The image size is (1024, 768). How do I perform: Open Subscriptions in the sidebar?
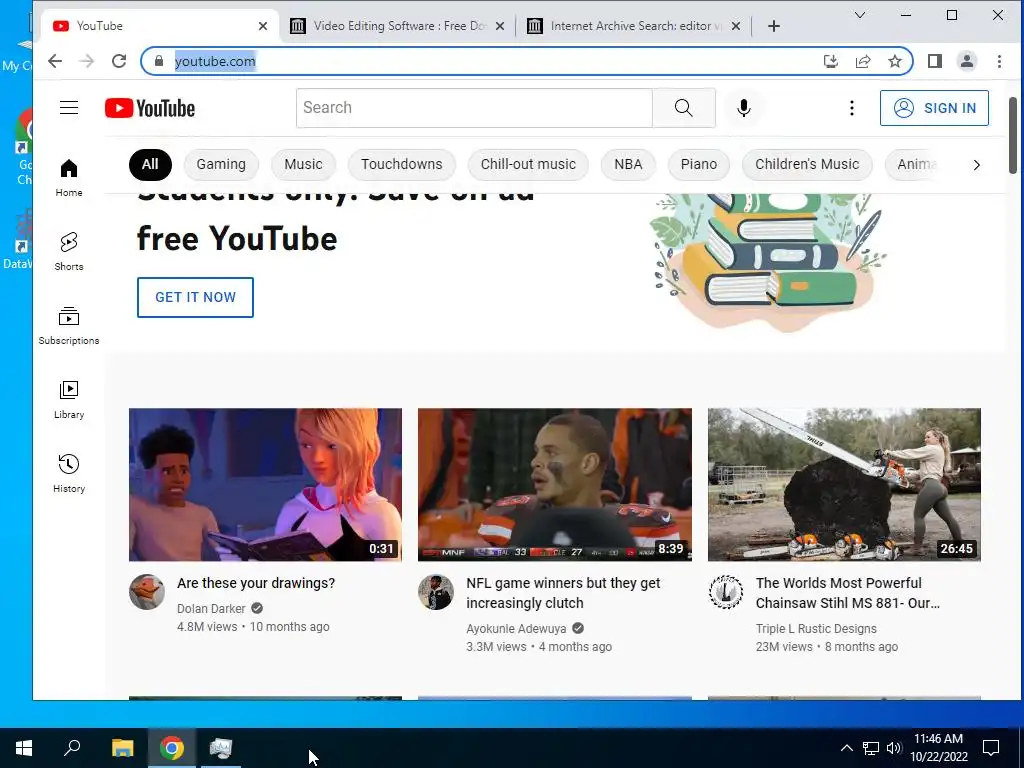[x=69, y=326]
